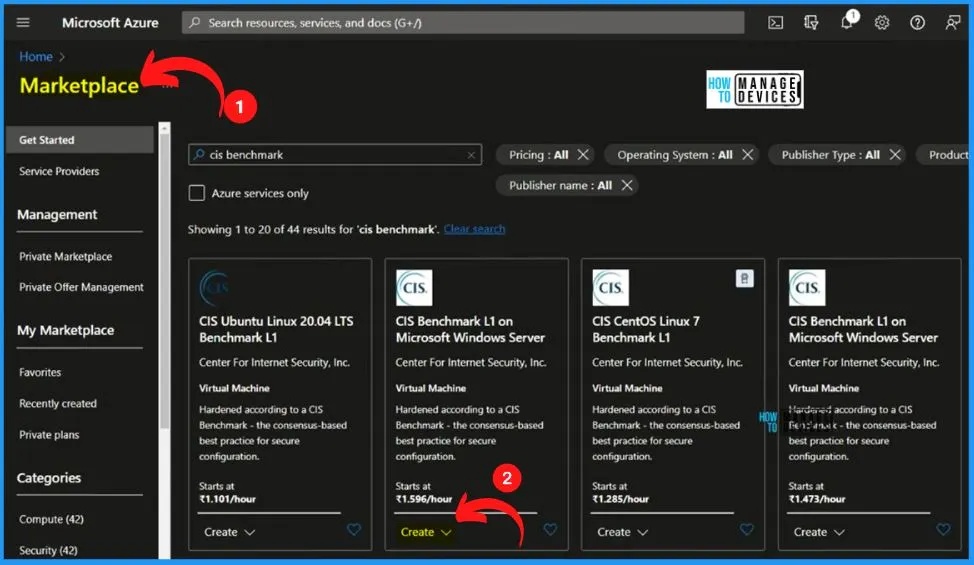The width and height of the screenshot is (974, 565).
Task: Open Private Offer Management
Action: pyautogui.click(x=81, y=287)
